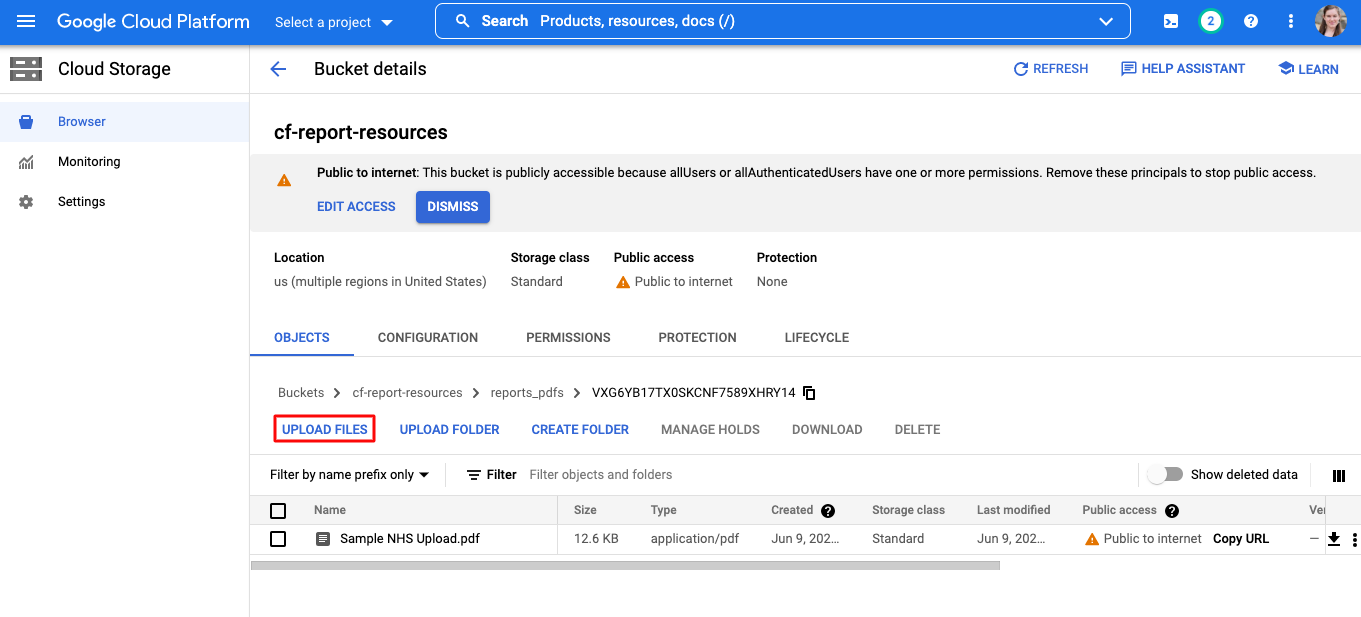This screenshot has height=617, width=1361.
Task: Show help for the Created column
Action: [x=828, y=511]
